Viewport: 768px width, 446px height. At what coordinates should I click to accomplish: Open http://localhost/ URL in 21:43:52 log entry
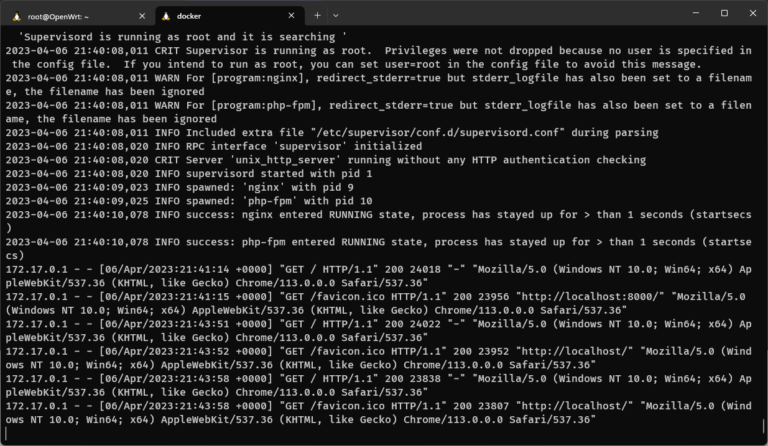(x=576, y=352)
